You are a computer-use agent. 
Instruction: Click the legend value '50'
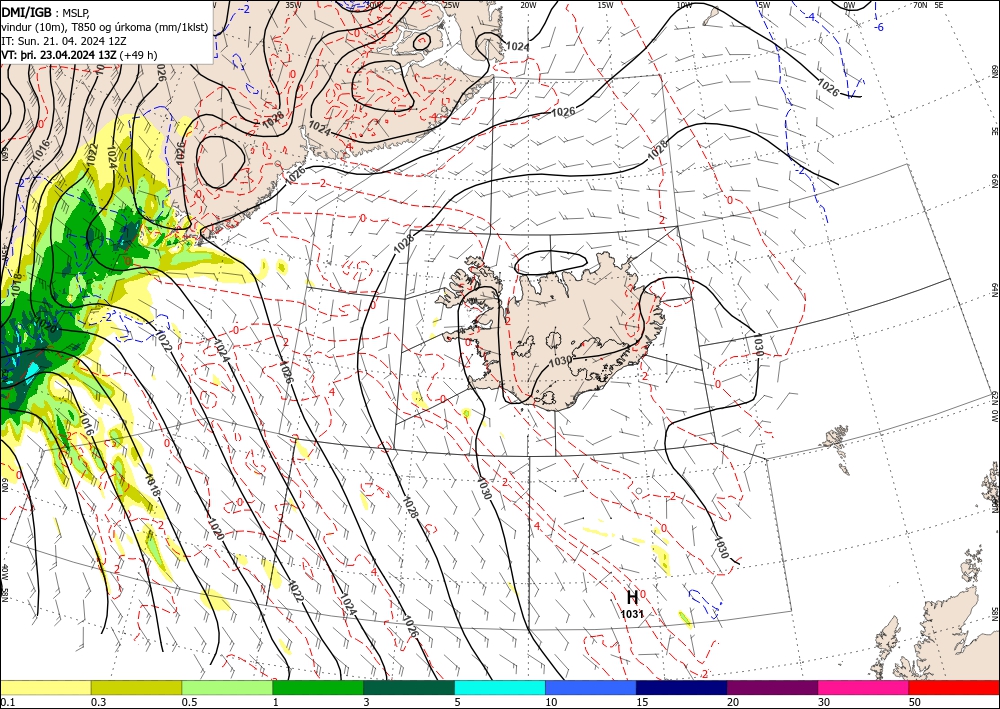pyautogui.click(x=915, y=701)
